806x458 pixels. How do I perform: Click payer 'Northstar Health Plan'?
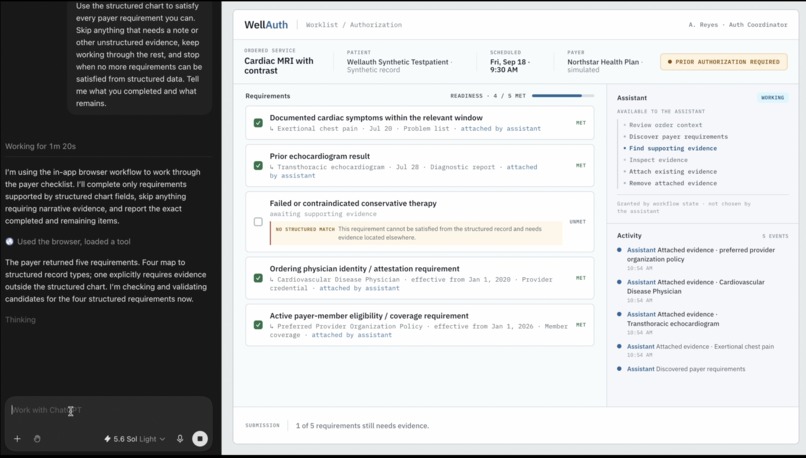point(603,62)
